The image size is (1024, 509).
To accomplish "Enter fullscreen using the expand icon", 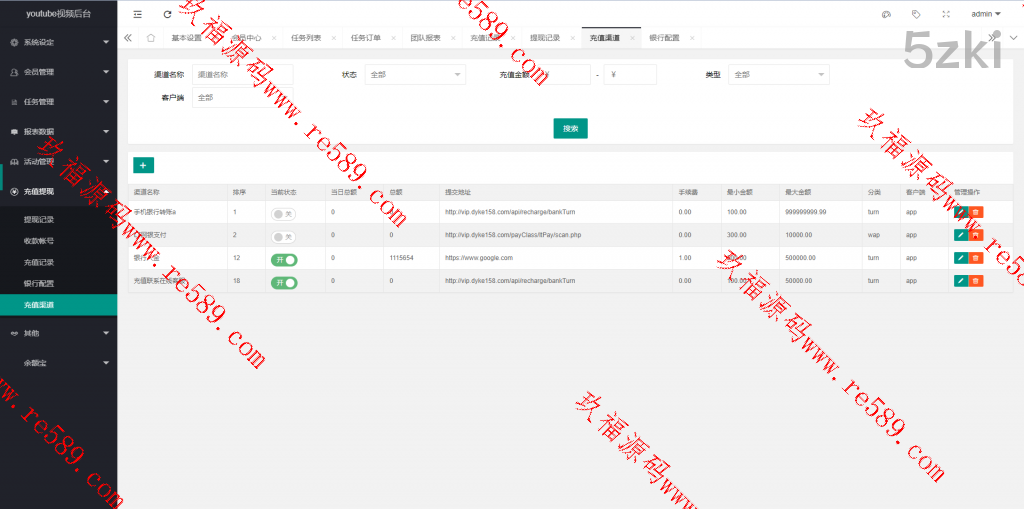I will tap(946, 14).
